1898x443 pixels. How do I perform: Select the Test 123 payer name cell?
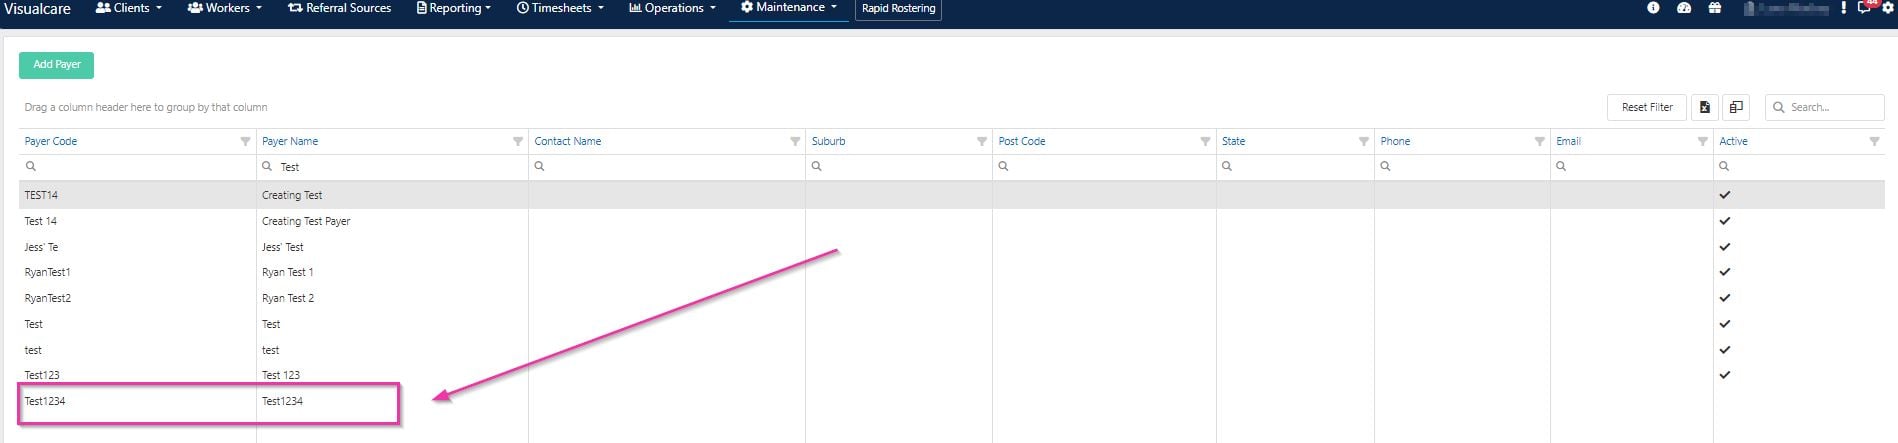coord(392,375)
